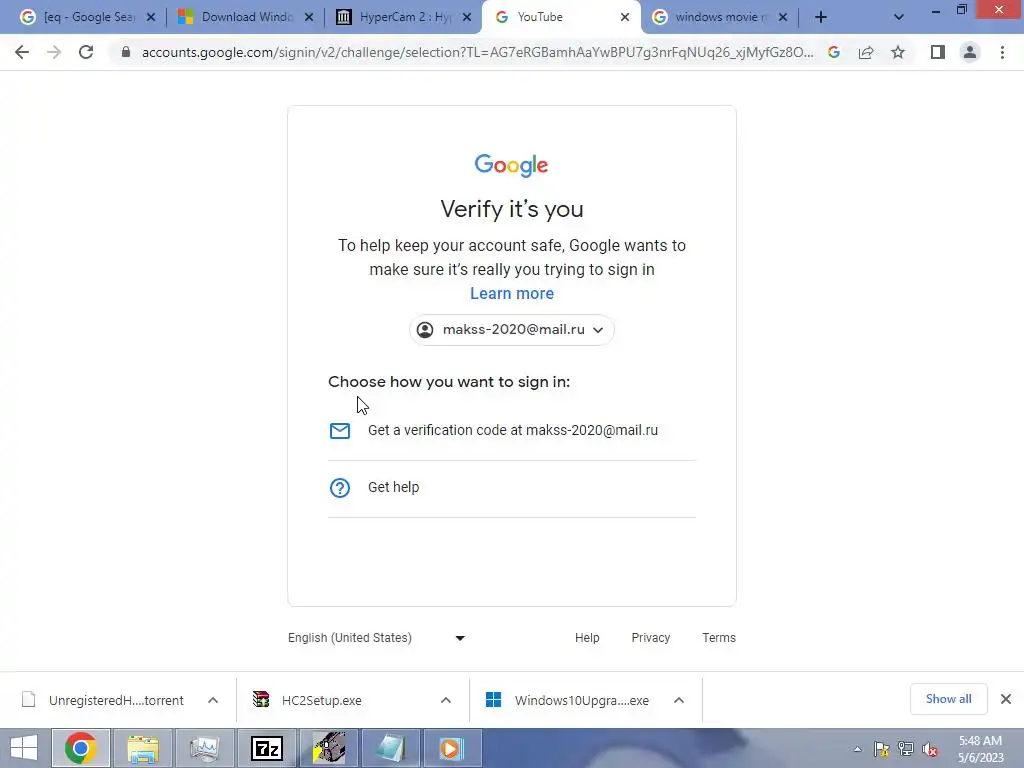1024x768 pixels.
Task: Open the notepad taskbar icon
Action: [391, 748]
